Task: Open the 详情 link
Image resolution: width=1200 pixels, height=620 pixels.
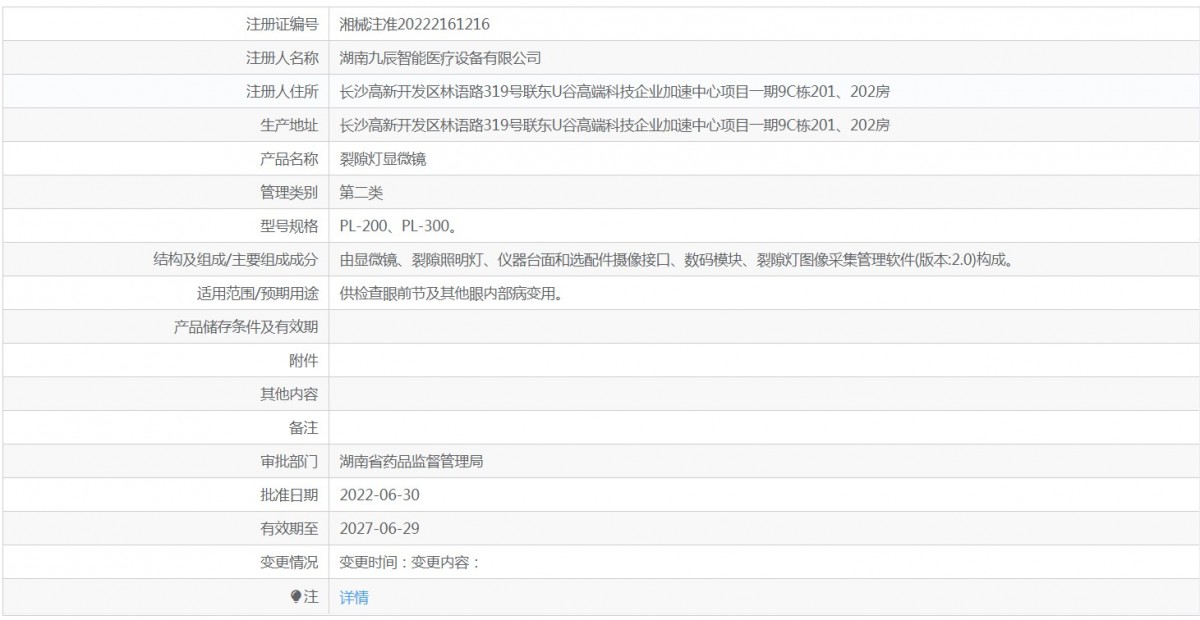Action: (354, 597)
